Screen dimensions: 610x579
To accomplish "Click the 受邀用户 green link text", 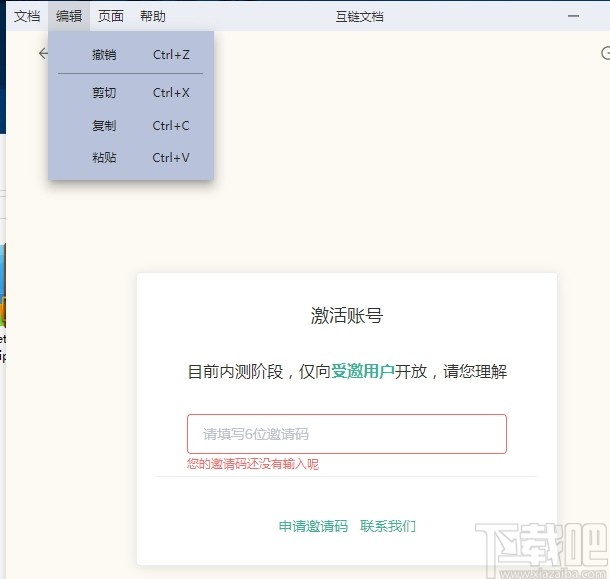I will point(363,371).
